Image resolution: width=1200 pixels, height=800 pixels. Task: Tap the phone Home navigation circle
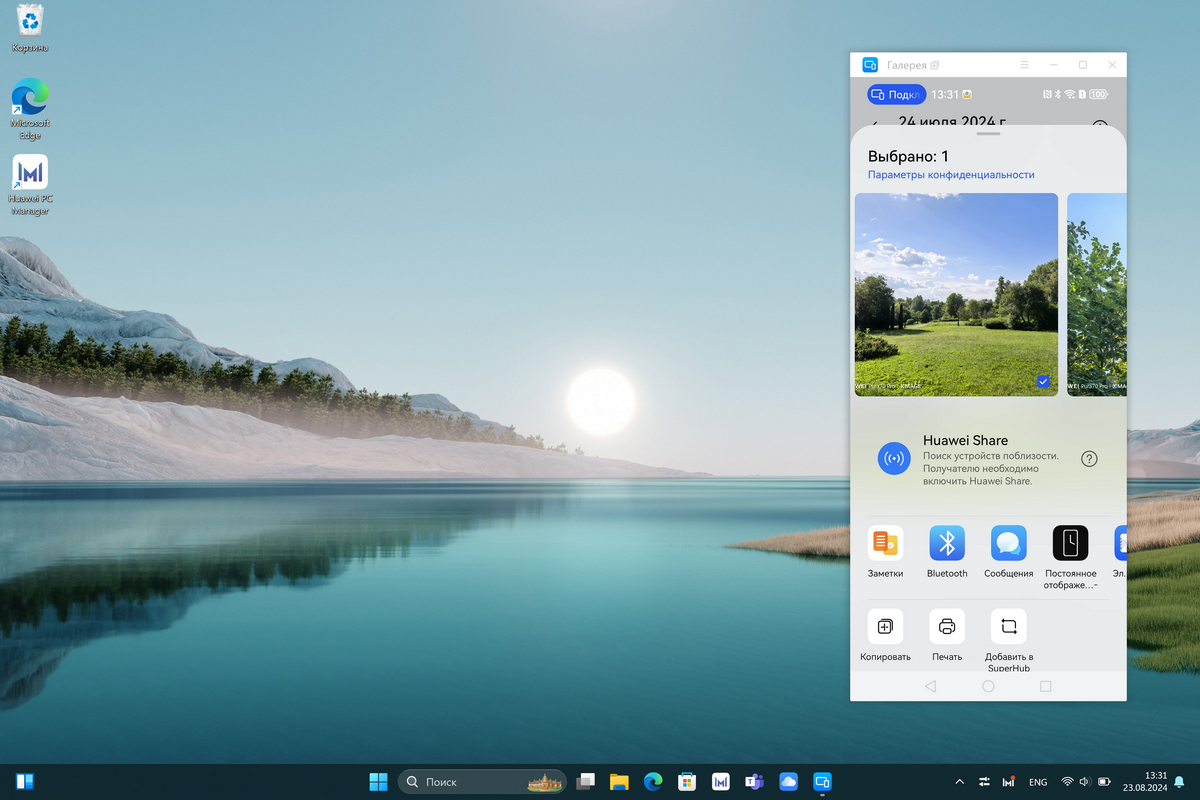(988, 686)
